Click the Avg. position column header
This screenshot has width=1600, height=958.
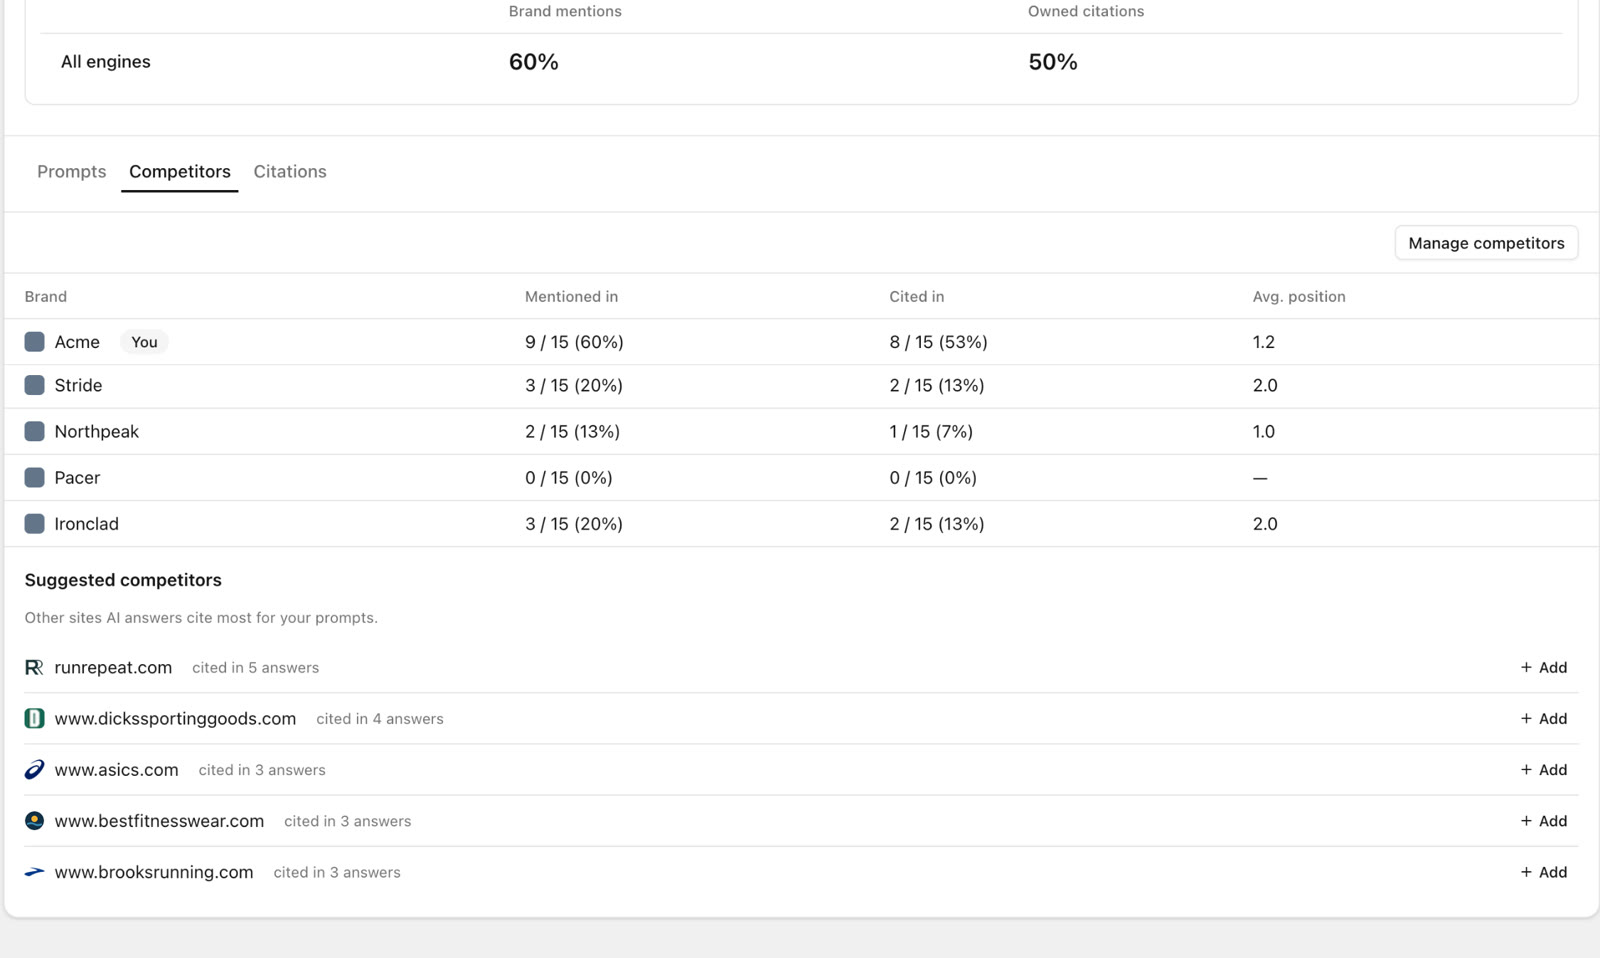point(1299,296)
